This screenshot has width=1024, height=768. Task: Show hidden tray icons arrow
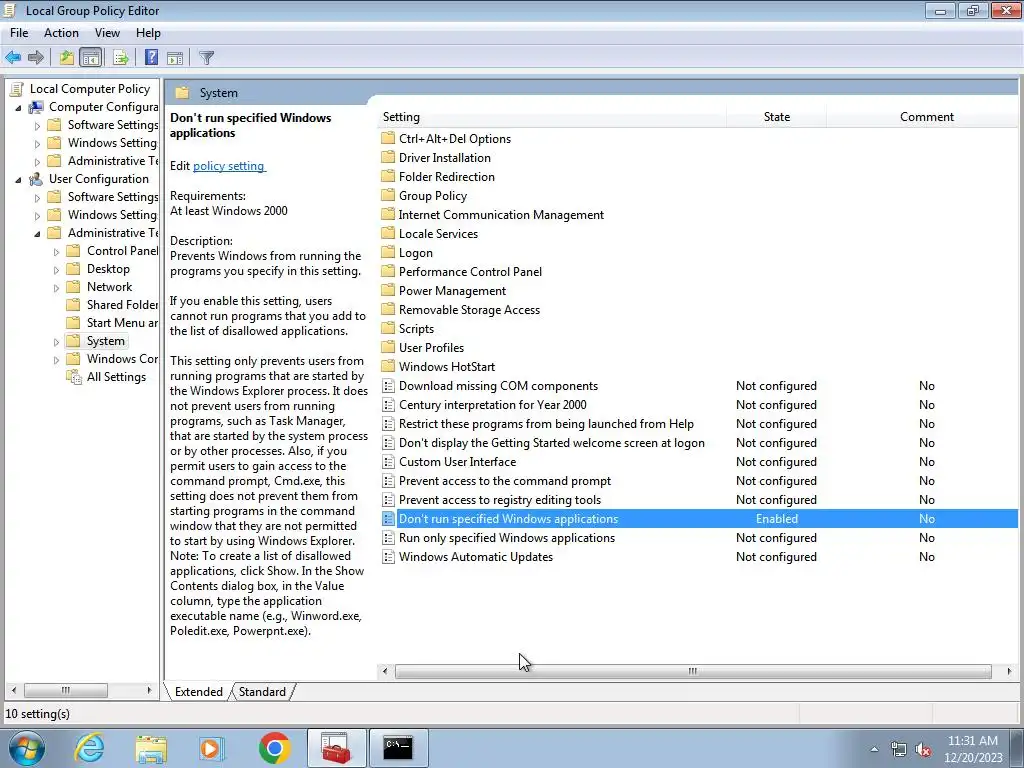click(x=874, y=749)
